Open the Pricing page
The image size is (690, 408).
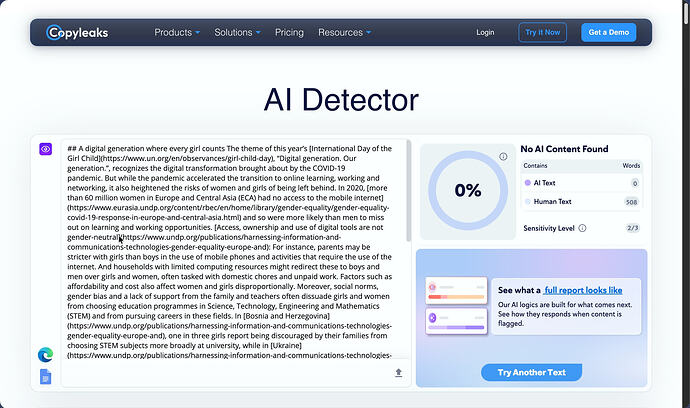click(x=289, y=32)
